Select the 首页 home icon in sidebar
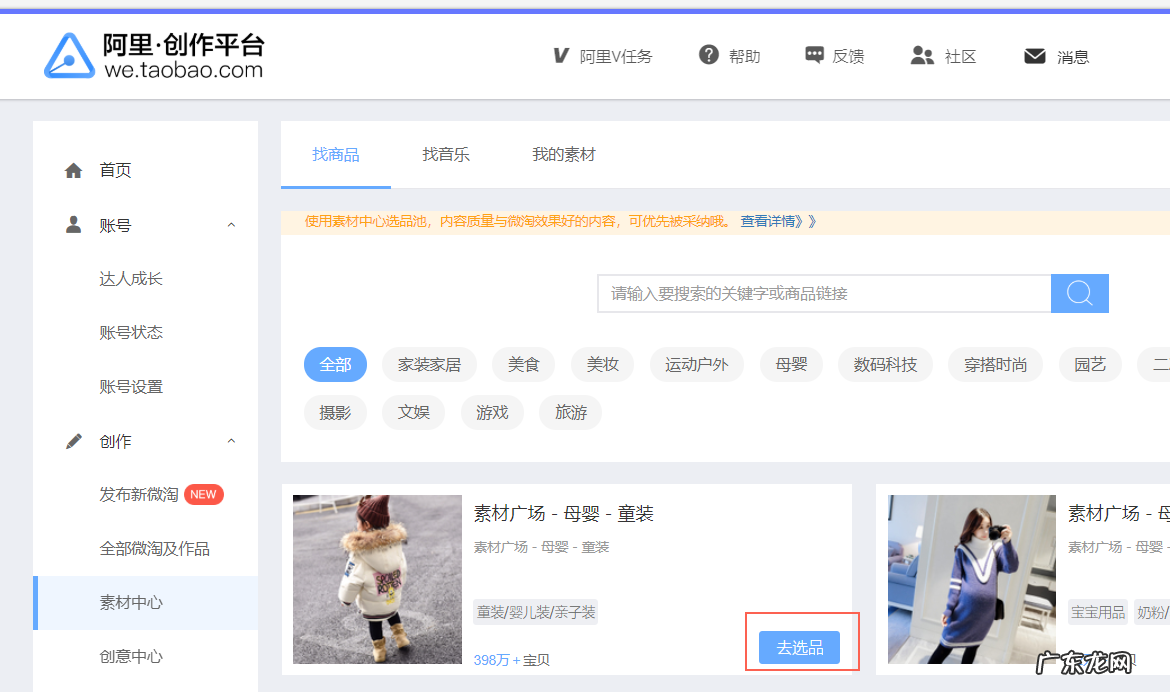This screenshot has height=692, width=1170. (x=73, y=169)
